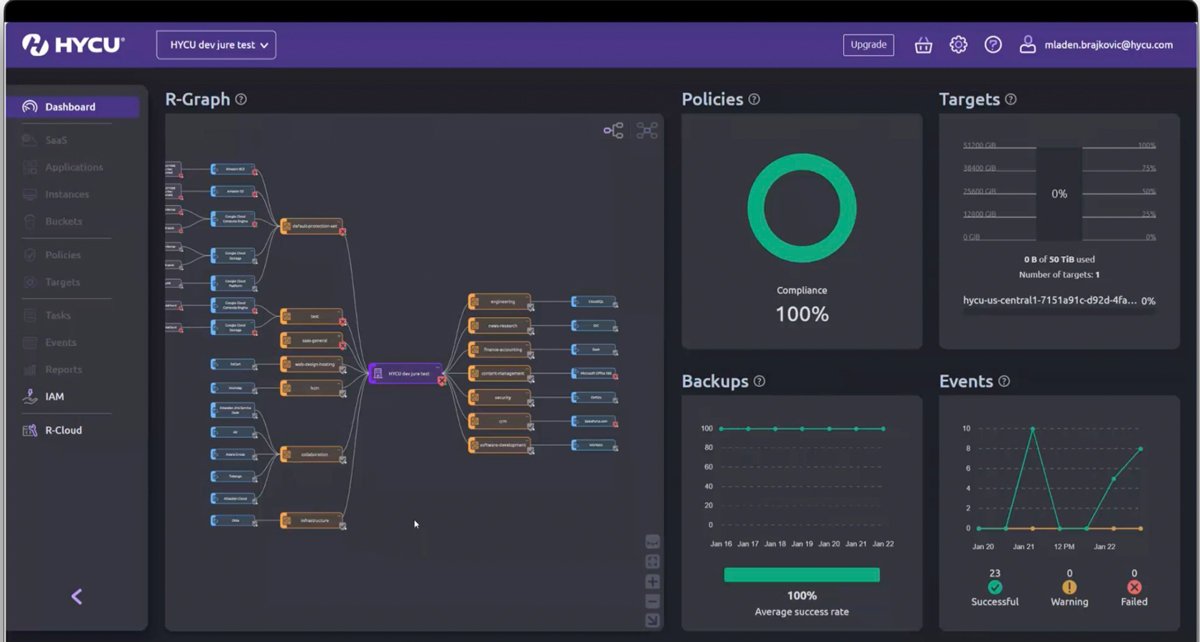The image size is (1200, 642).
Task: Switch R-Graph to cluster layout view
Action: click(x=646, y=130)
